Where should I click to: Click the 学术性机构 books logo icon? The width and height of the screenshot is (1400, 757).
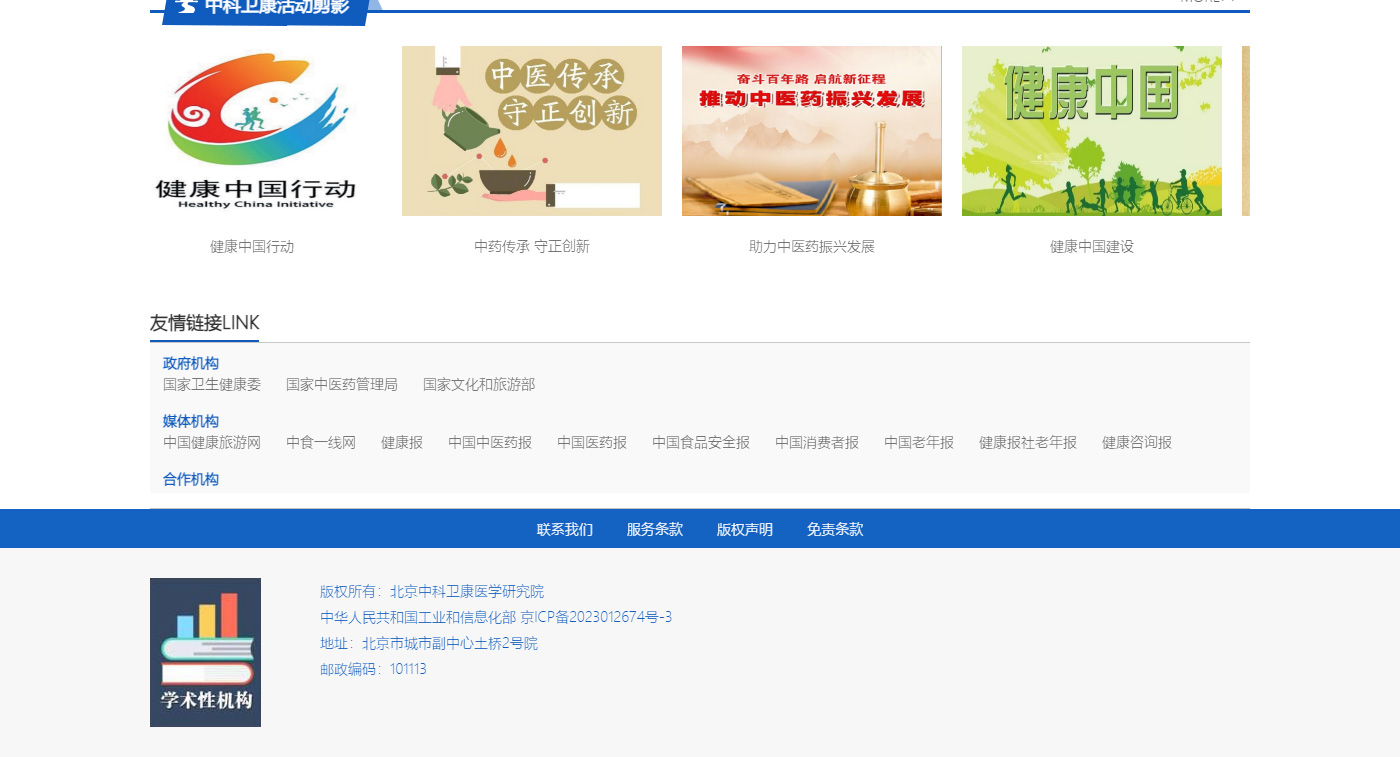[205, 652]
